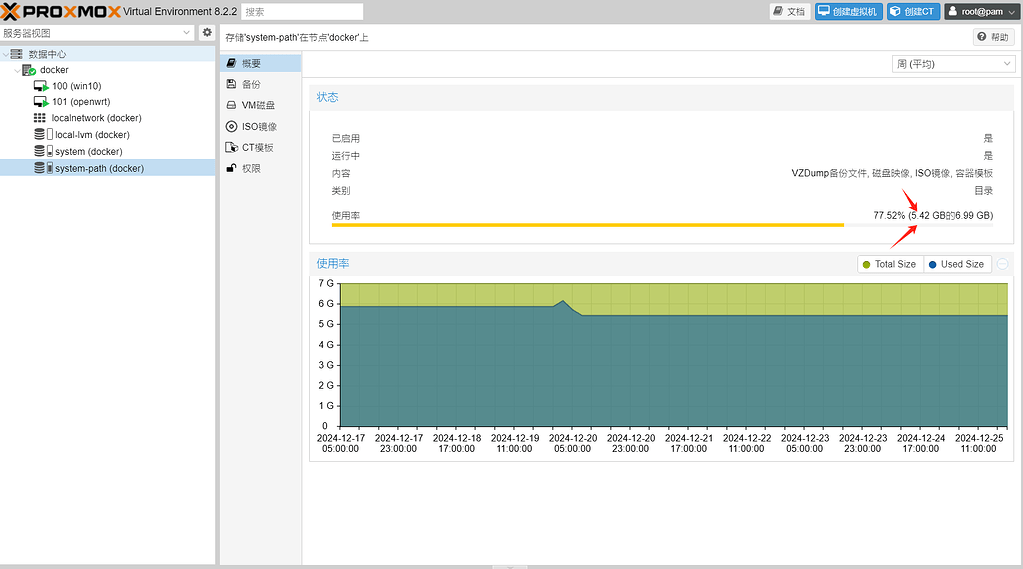The image size is (1023, 569).
Task: Click the system storage disk icon
Action: (44, 151)
